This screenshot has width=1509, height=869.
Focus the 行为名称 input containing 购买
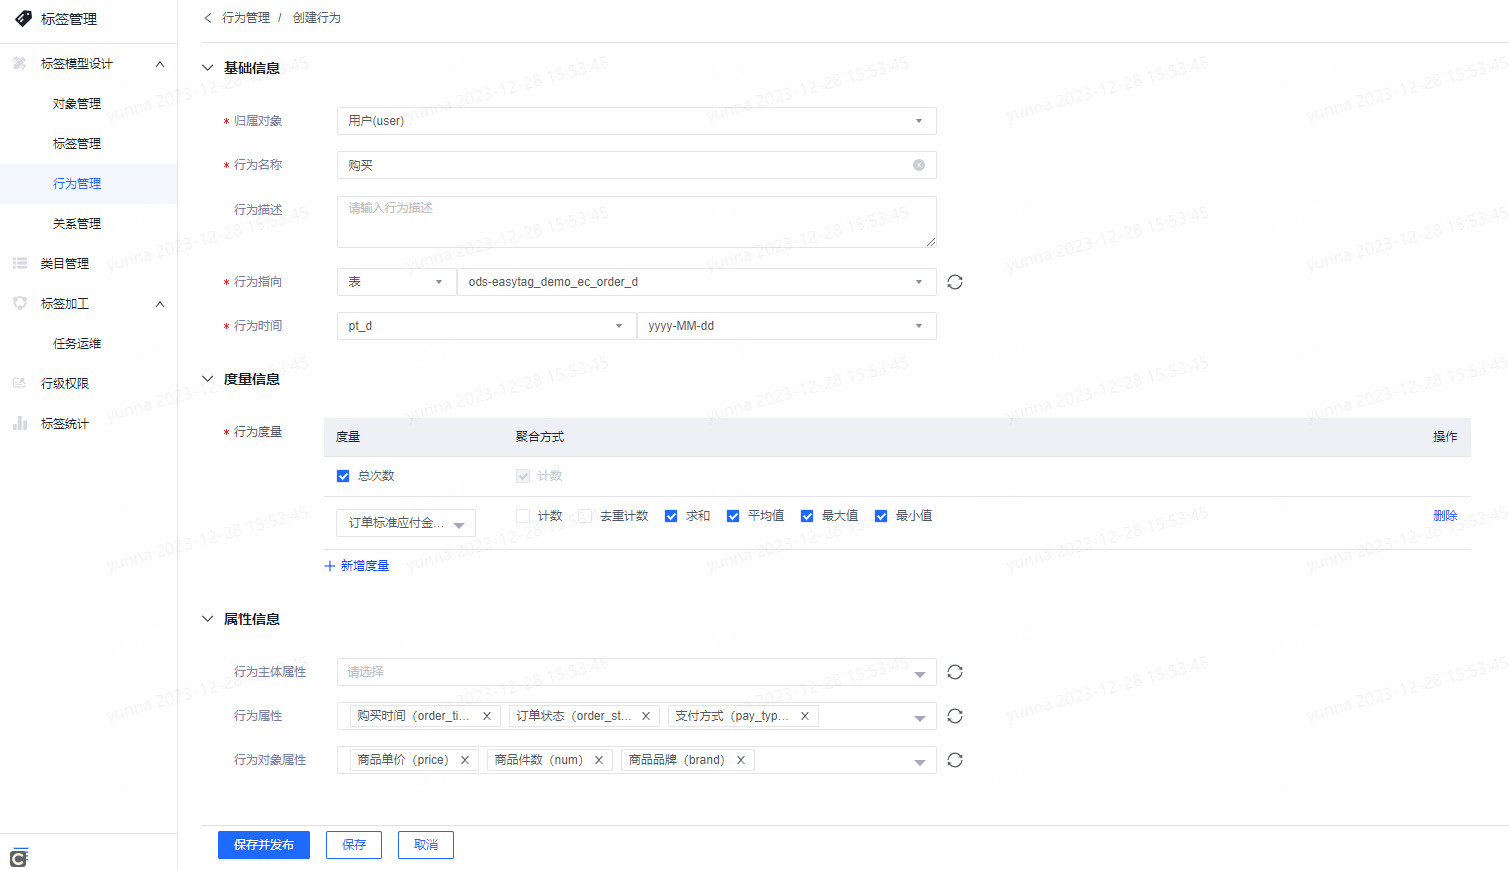pos(637,165)
